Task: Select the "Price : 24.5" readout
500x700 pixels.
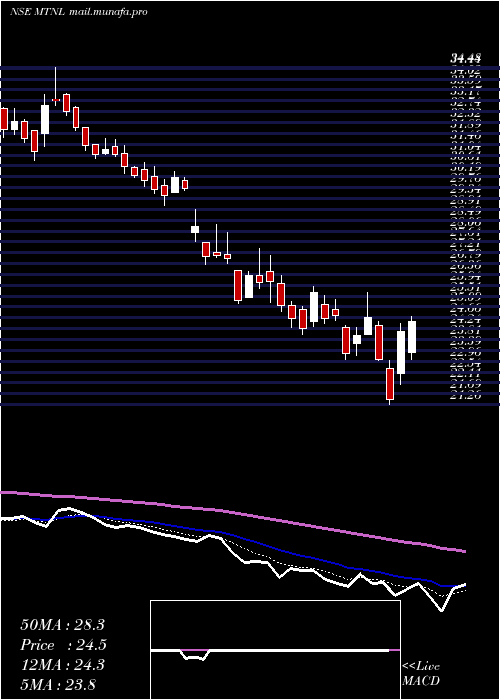Action: click(63, 645)
